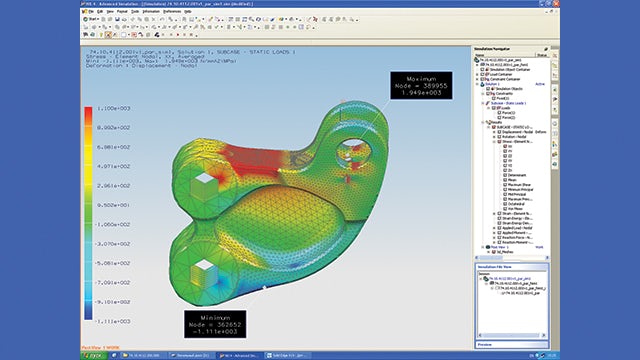640x360 pixels.
Task: Click the Start button in the toolbar
Action: 91,19
